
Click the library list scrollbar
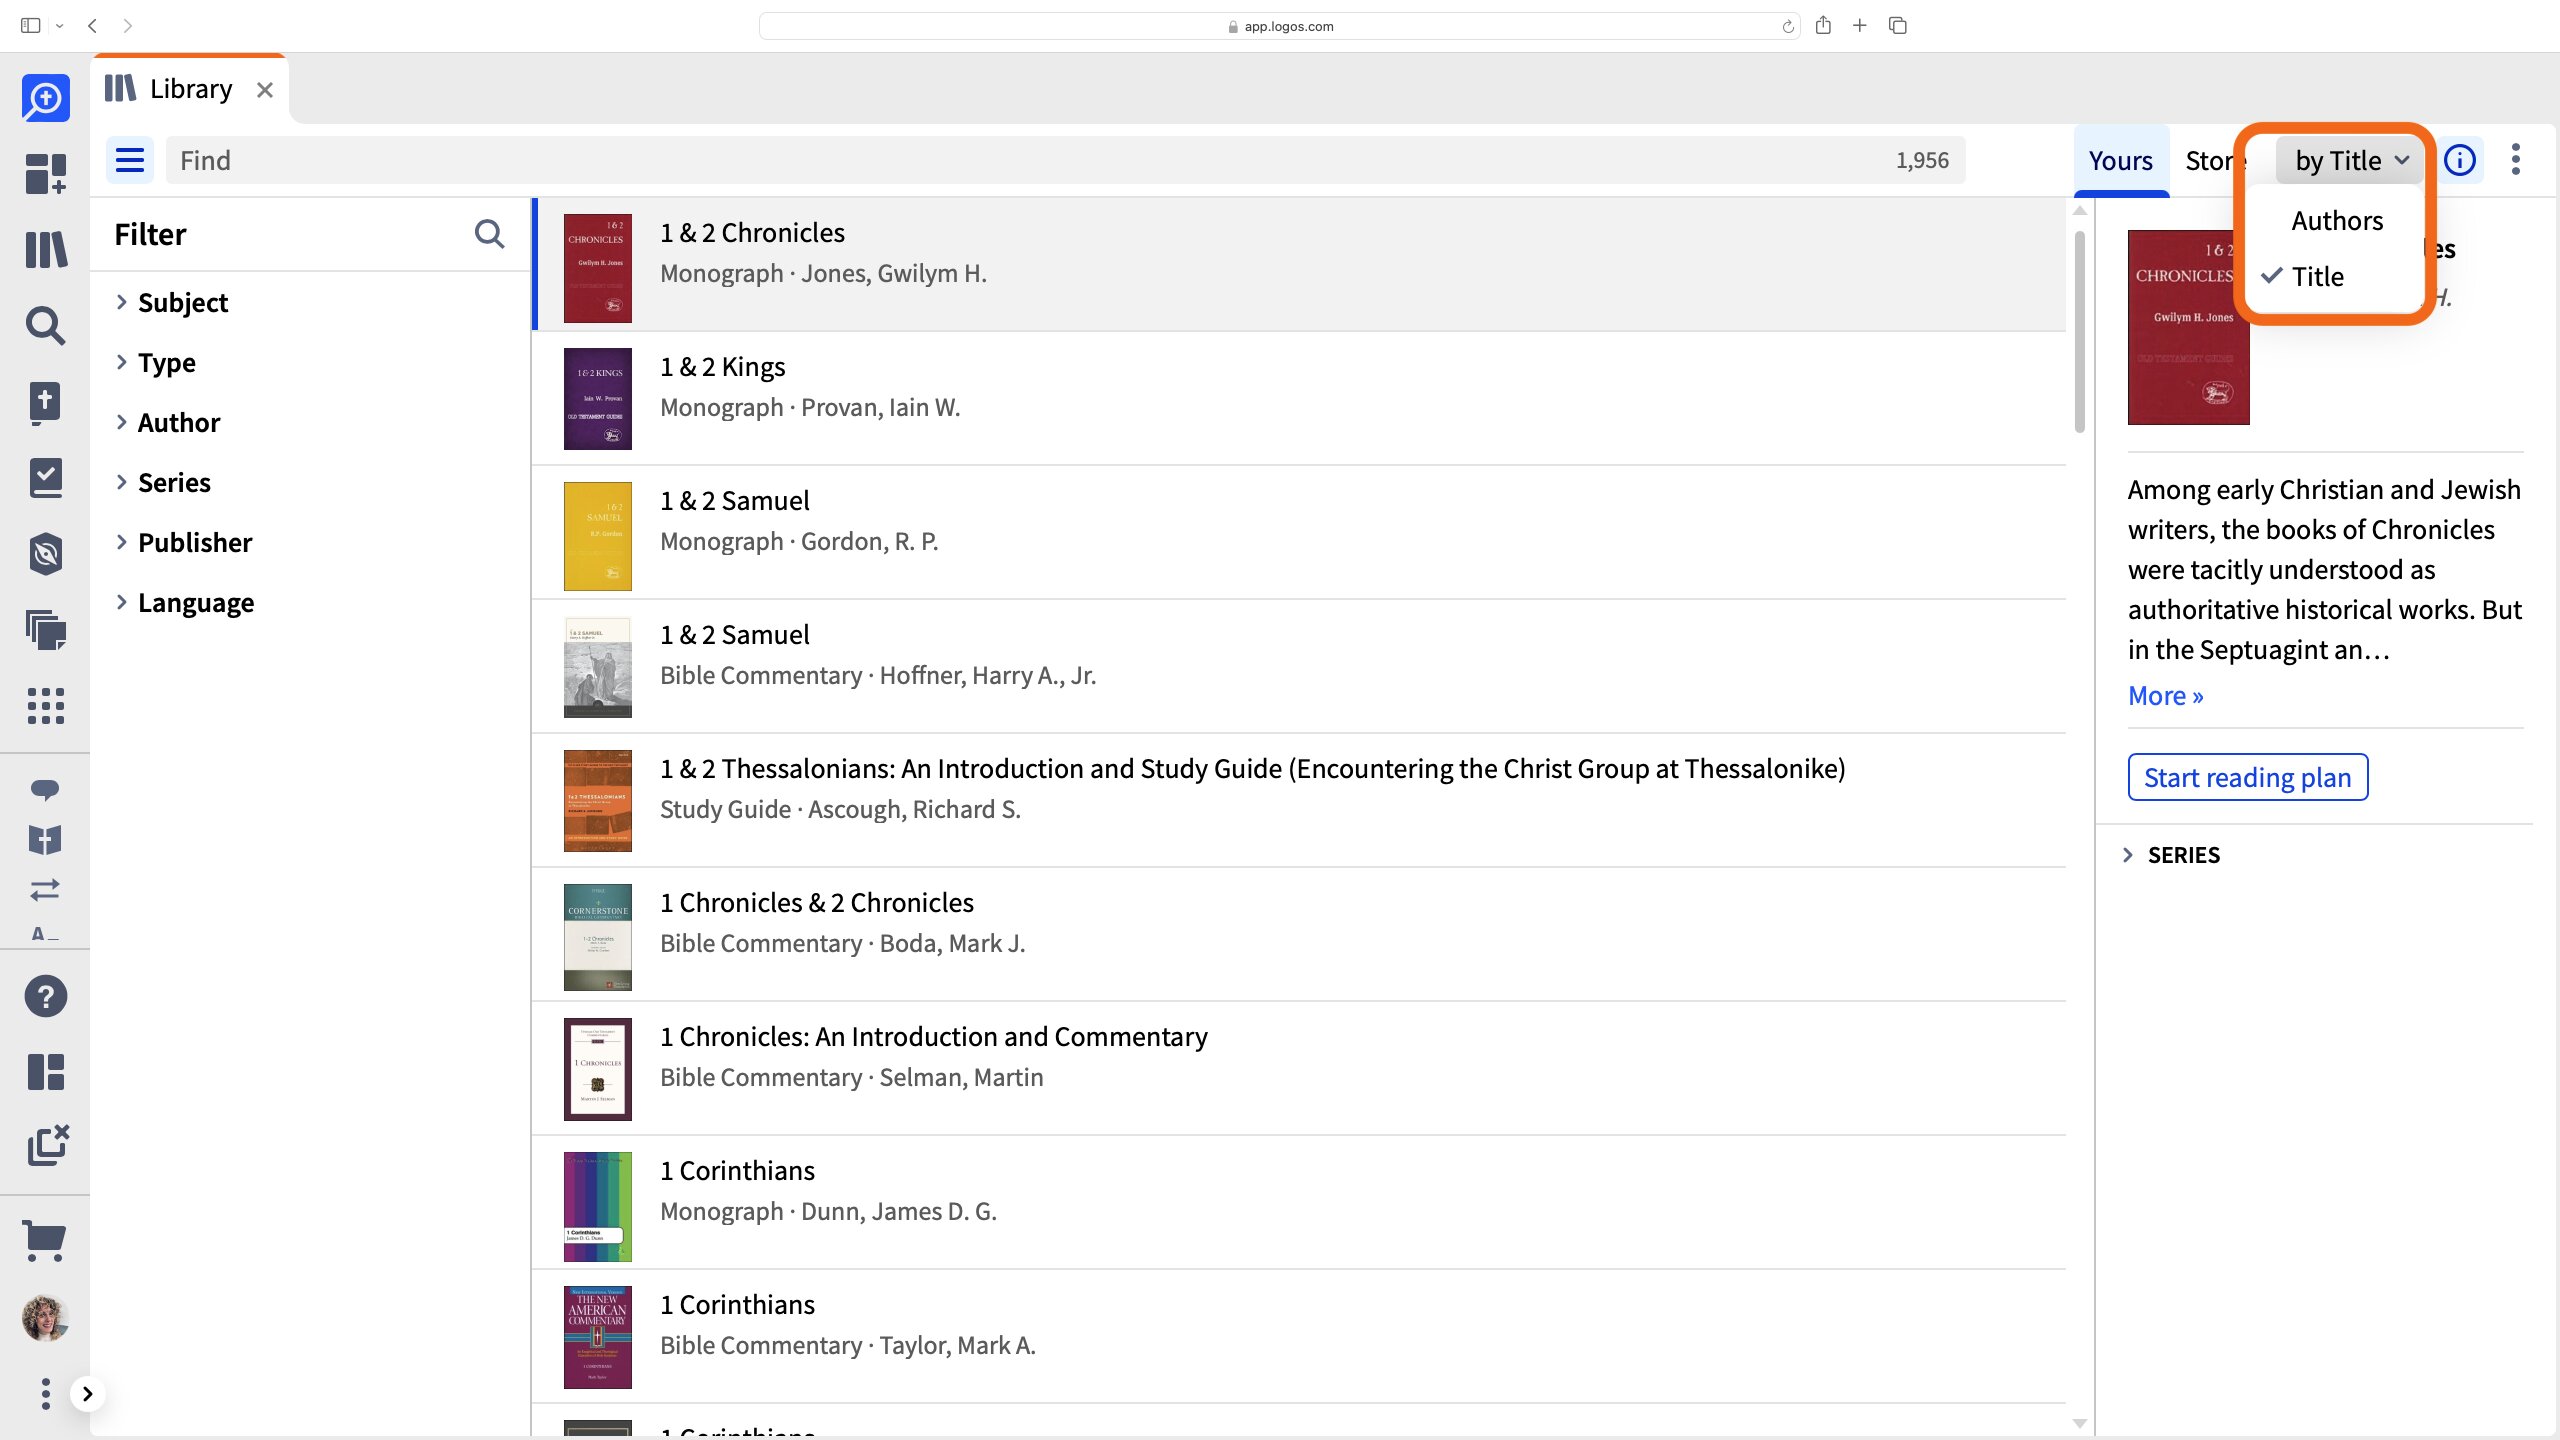2079,332
